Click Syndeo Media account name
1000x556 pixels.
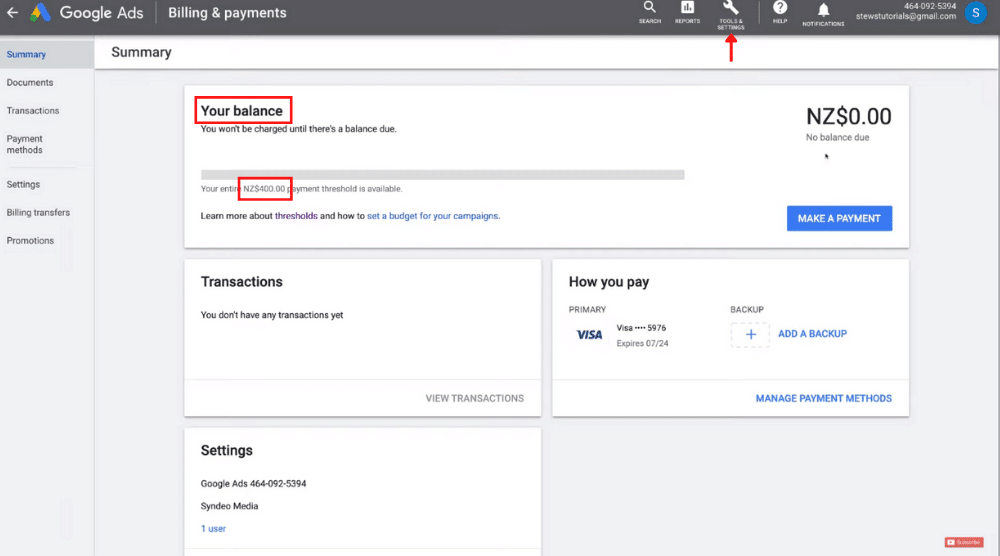click(x=230, y=506)
